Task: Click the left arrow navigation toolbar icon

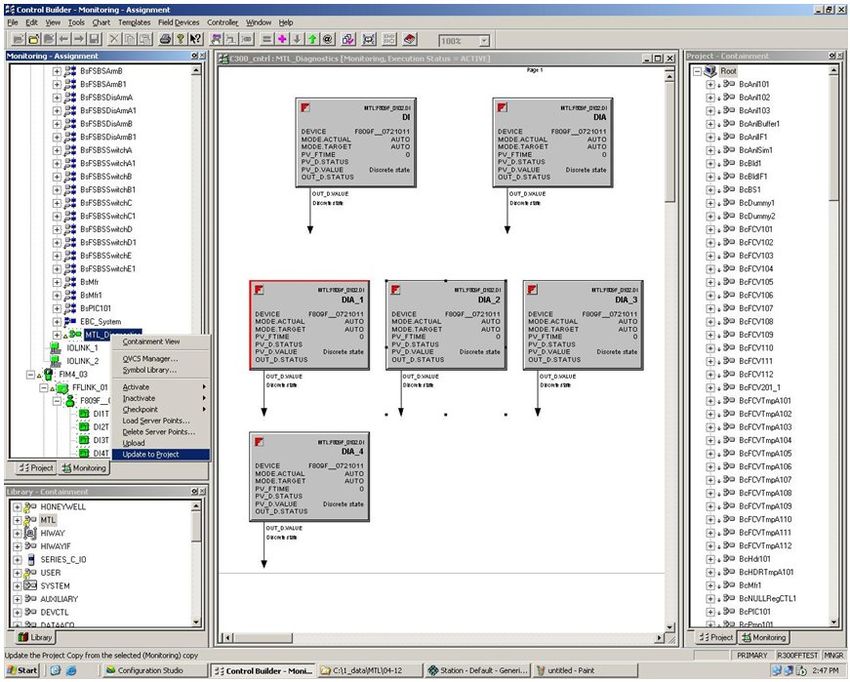Action: 64,39
